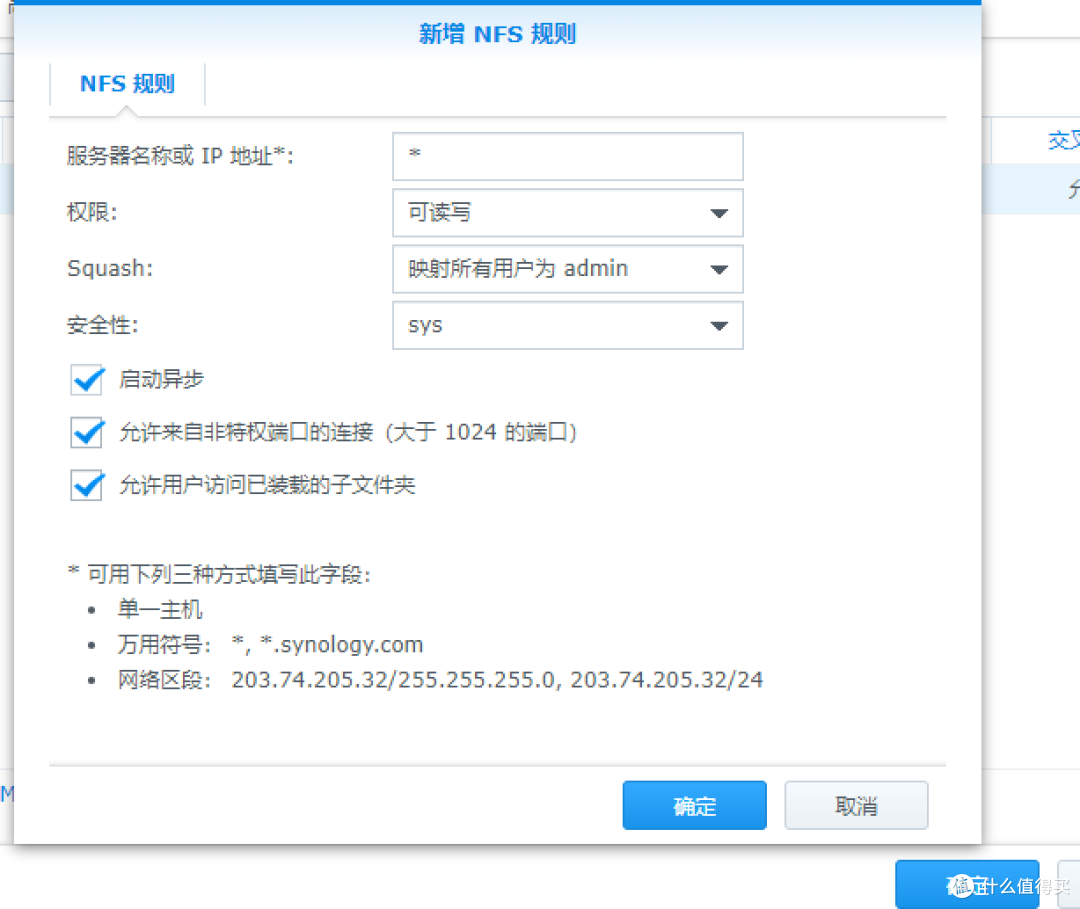The width and height of the screenshot is (1080, 909).
Task: Switch to the NFS 规则 tab
Action: click(127, 83)
